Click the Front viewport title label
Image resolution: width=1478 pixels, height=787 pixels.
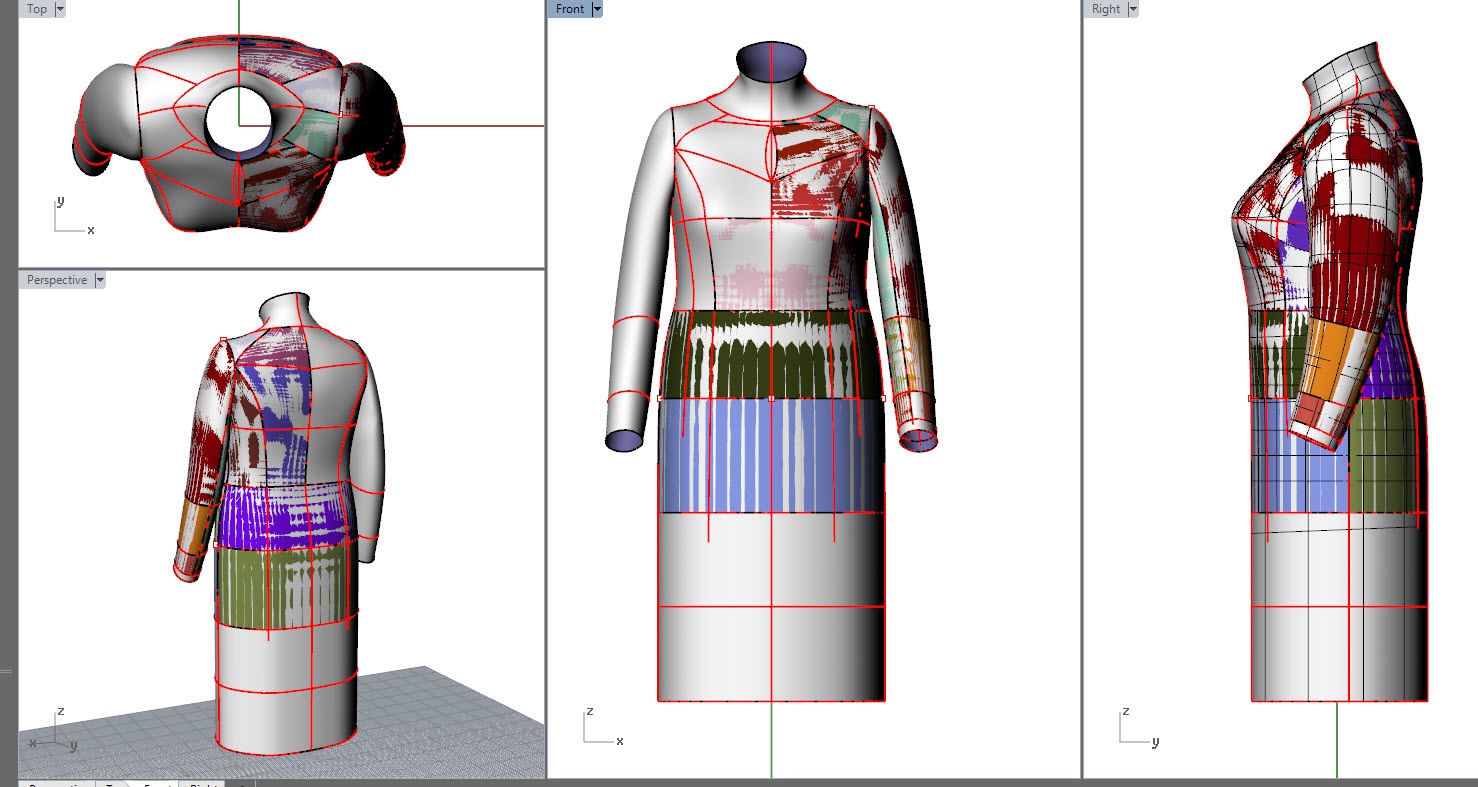point(570,9)
